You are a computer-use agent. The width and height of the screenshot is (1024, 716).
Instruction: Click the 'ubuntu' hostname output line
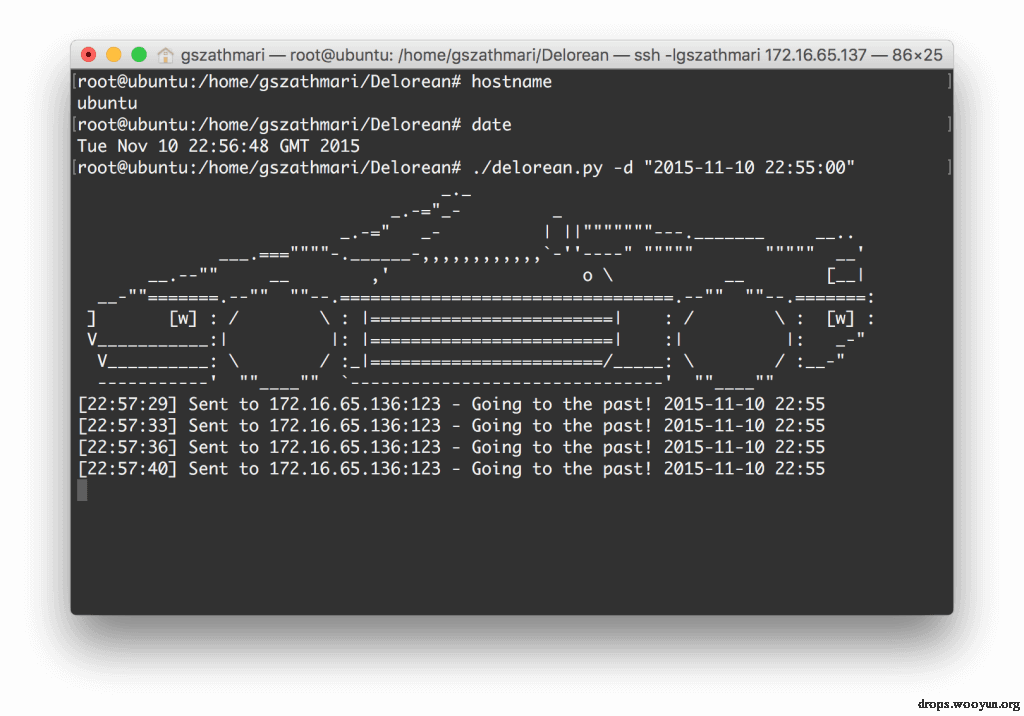tap(107, 103)
